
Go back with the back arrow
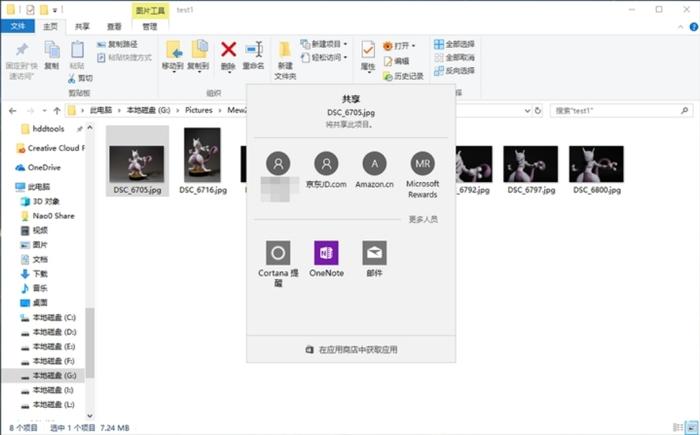coord(12,110)
